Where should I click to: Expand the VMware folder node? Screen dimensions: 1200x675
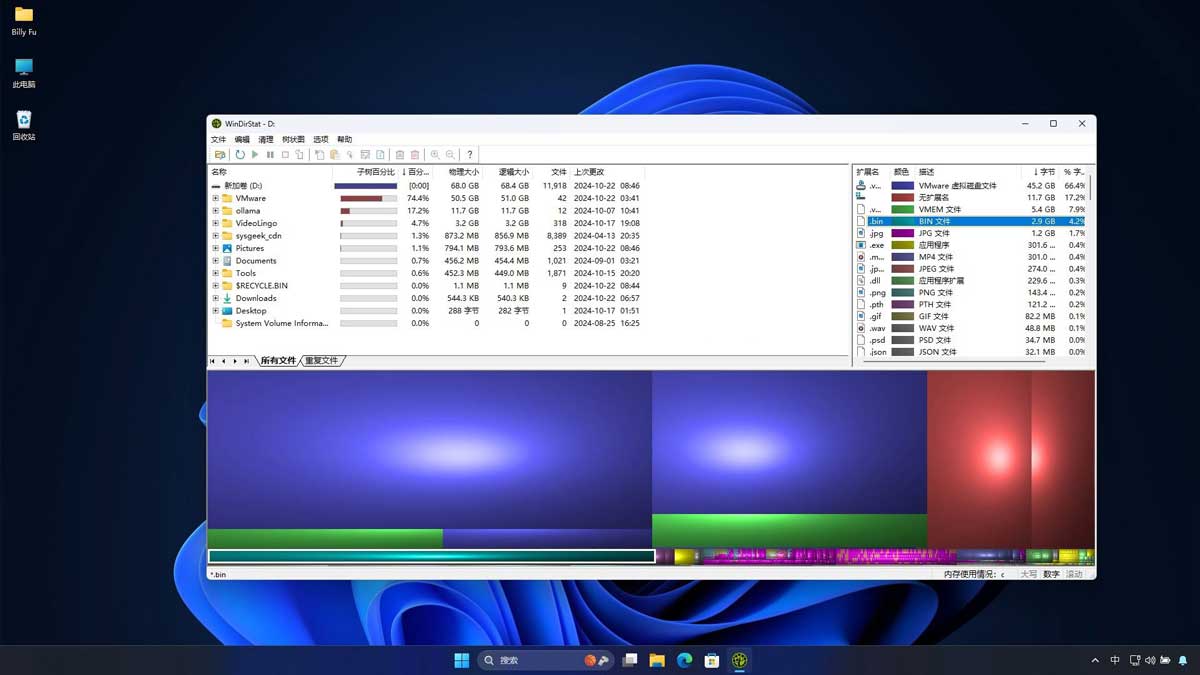[x=215, y=198]
